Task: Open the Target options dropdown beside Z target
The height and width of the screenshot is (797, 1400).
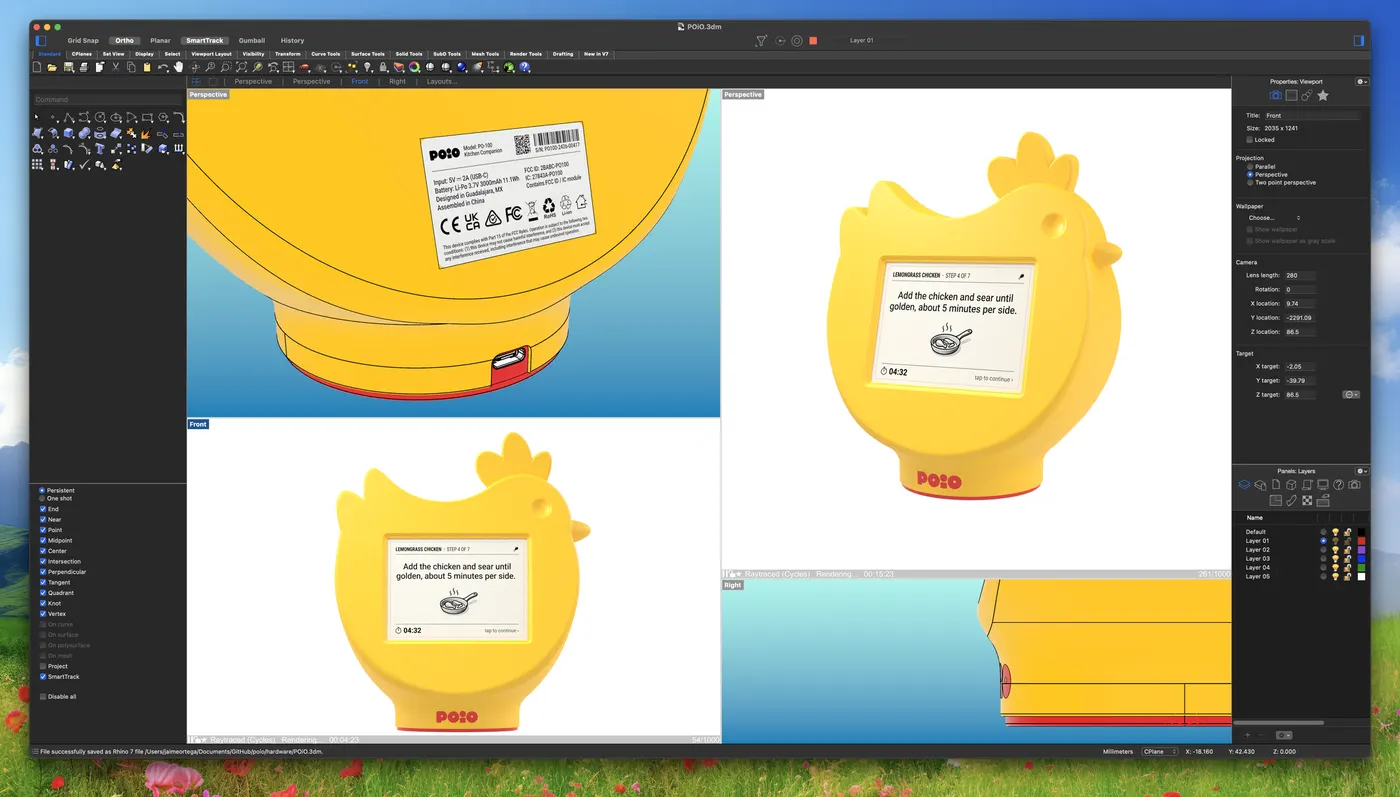Action: point(1351,395)
